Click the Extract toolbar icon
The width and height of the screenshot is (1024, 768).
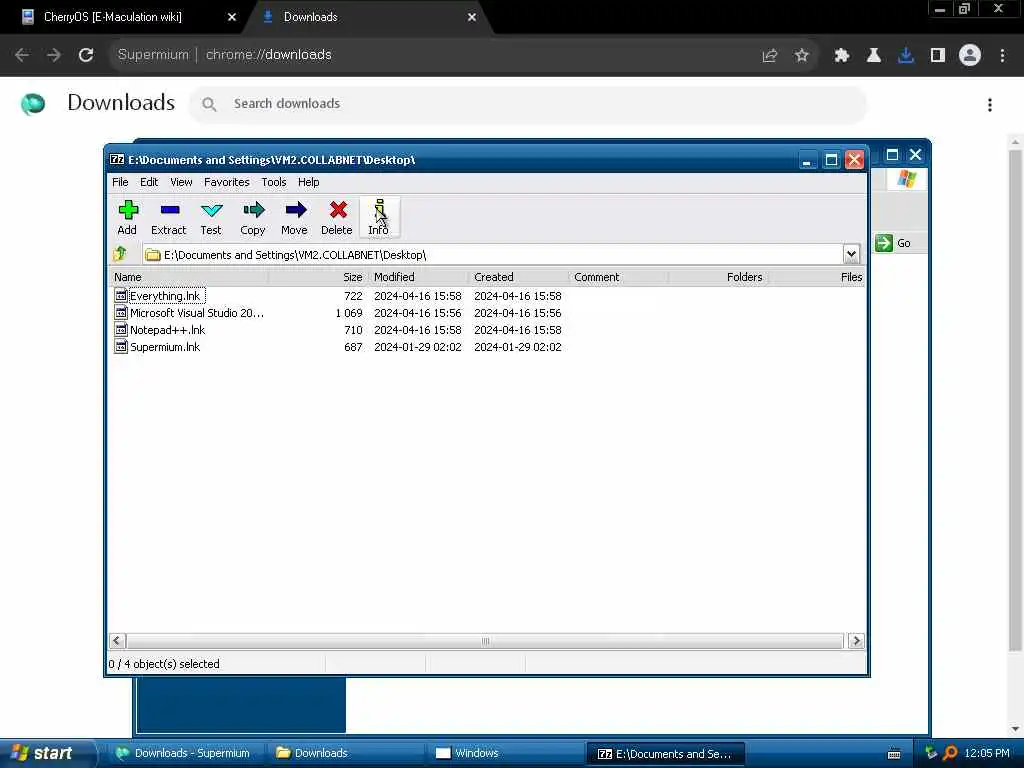(168, 217)
